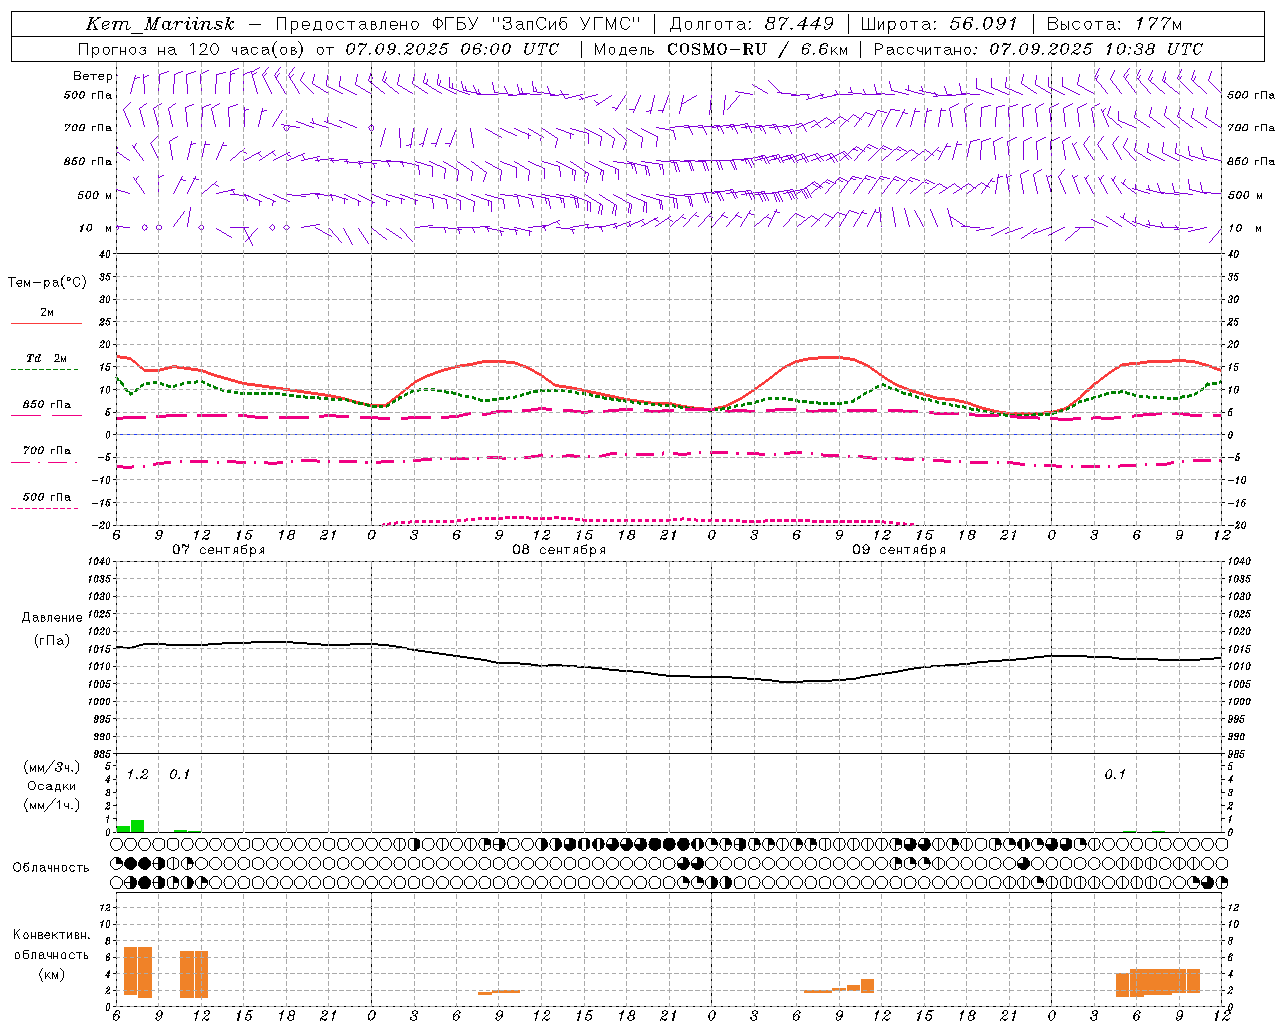
Task: Click the (мм/3ч.) precipitation unit label
Action: 52,767
